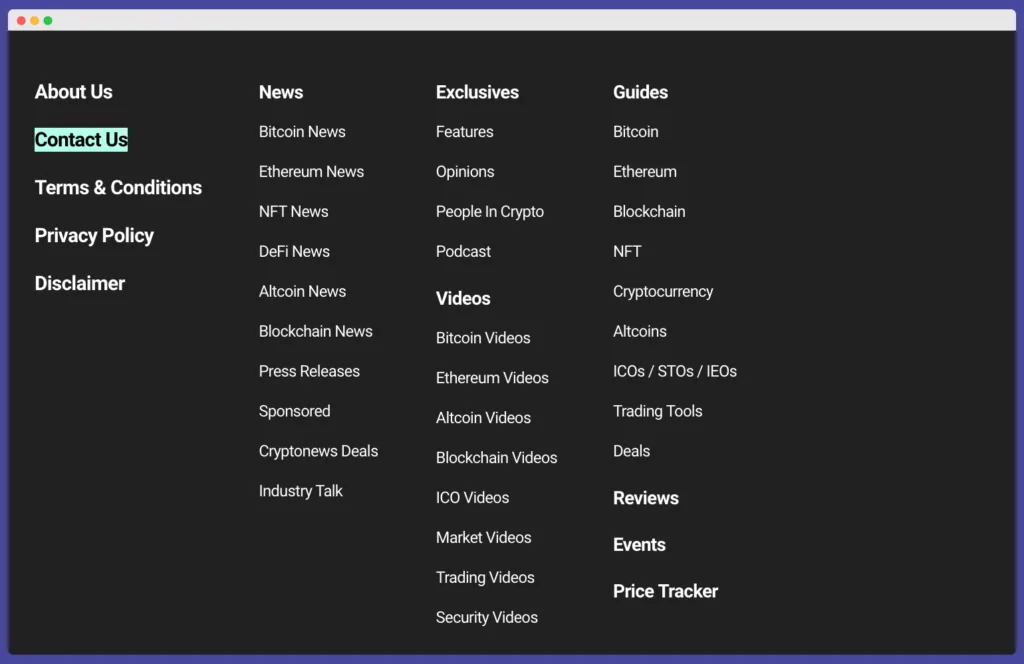View the Bitcoin guide
Viewport: 1024px width, 664px height.
[x=636, y=131]
